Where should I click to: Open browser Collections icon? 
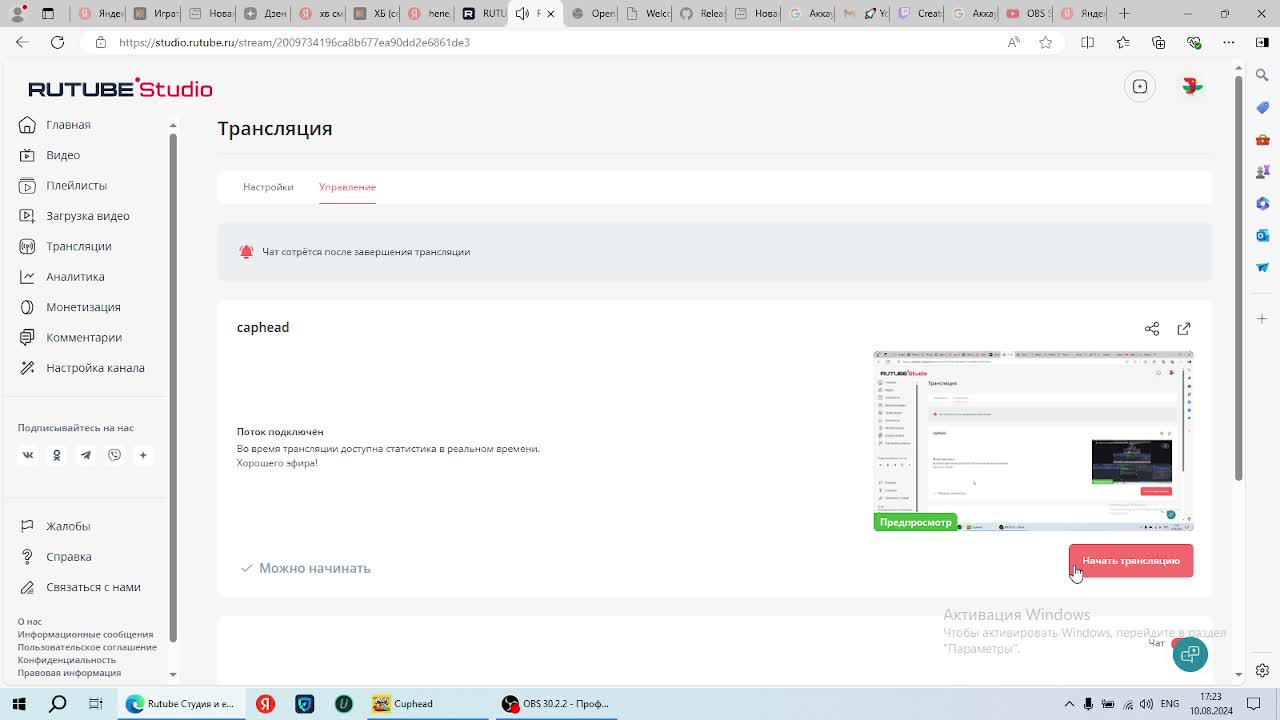pyautogui.click(x=1158, y=42)
